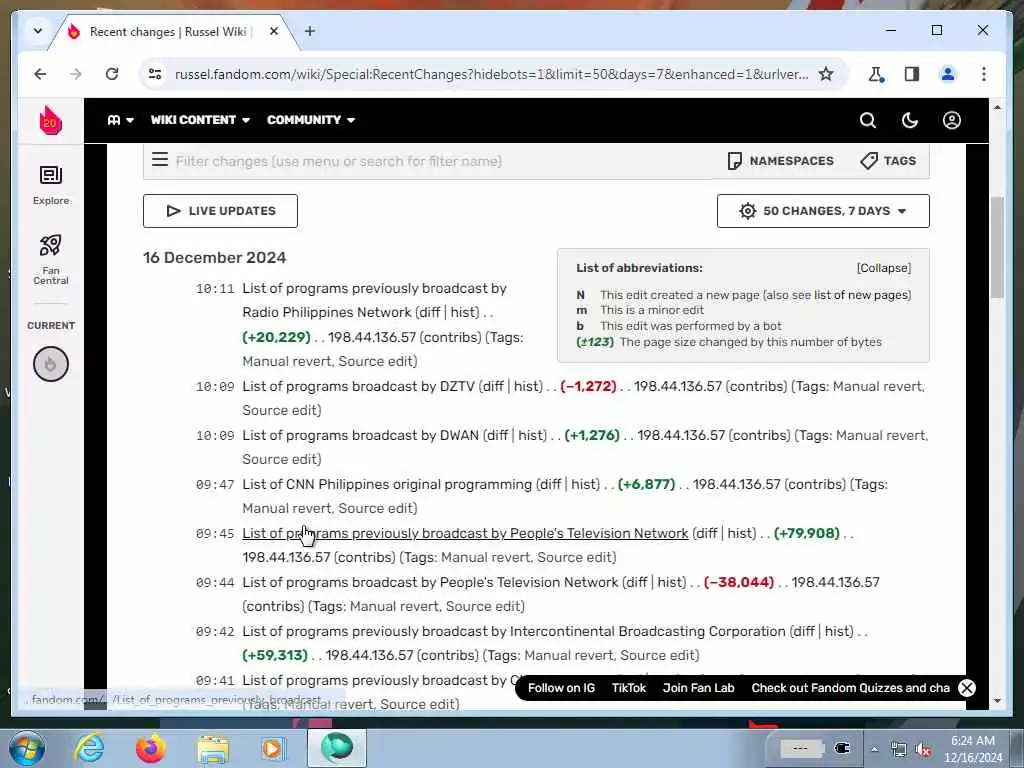Show hidden tray icons arrow
The height and width of the screenshot is (768, 1024).
point(874,749)
